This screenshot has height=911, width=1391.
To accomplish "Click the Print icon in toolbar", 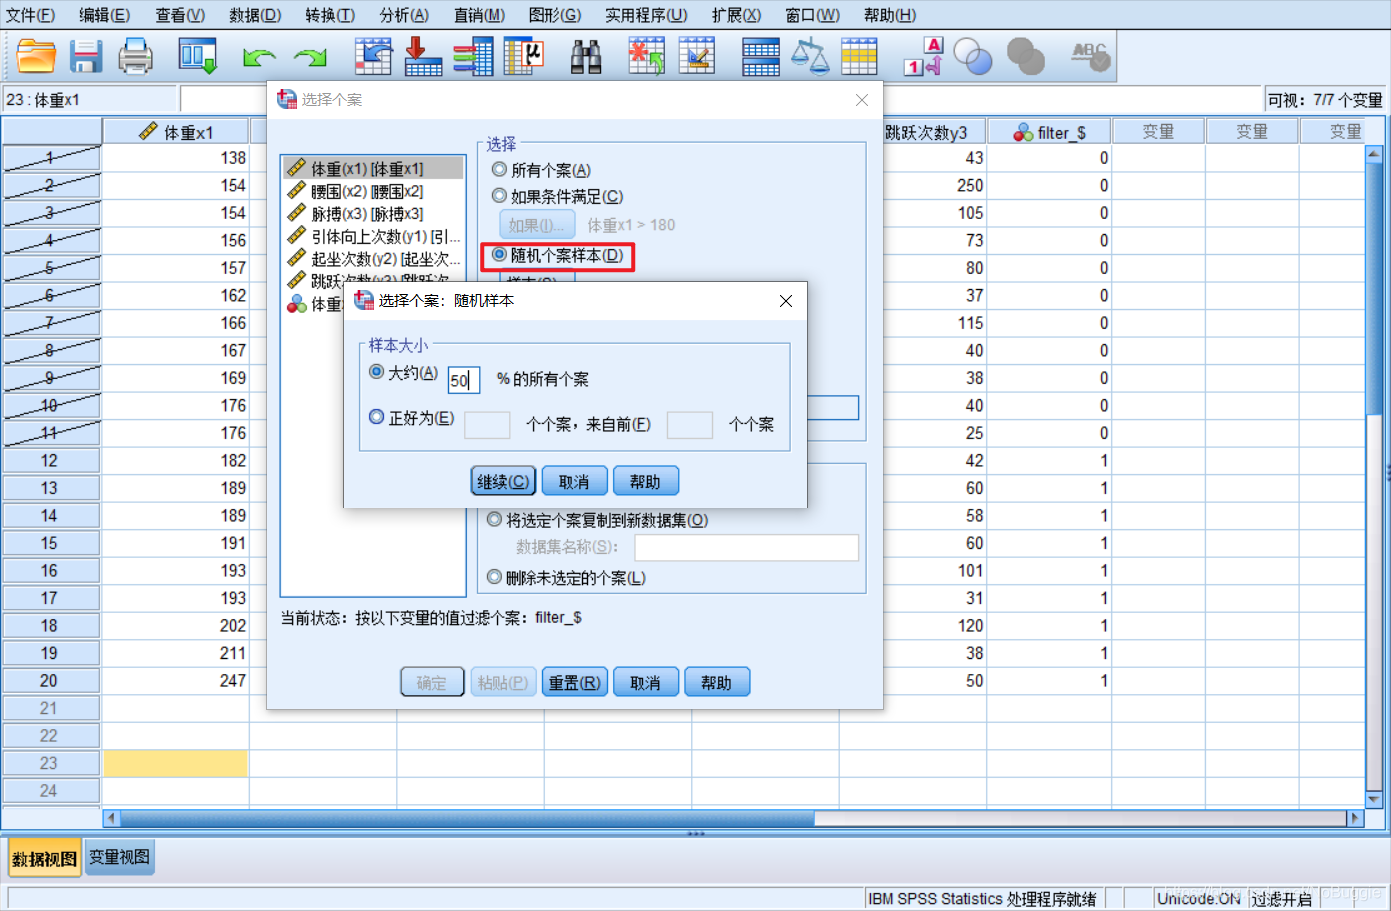I will click(x=135, y=57).
